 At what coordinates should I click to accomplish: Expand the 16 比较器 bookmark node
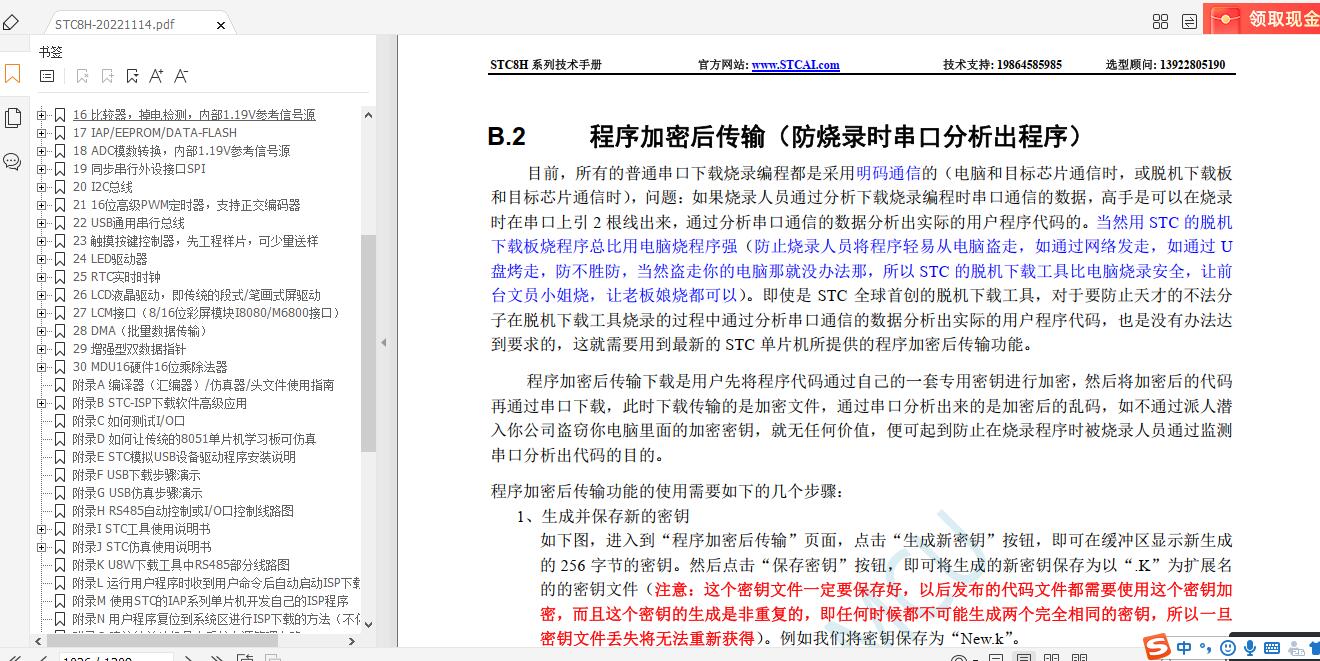click(x=42, y=115)
